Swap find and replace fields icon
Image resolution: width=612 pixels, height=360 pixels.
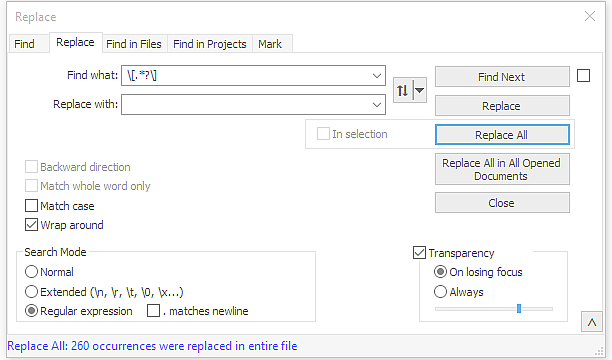pyautogui.click(x=402, y=91)
